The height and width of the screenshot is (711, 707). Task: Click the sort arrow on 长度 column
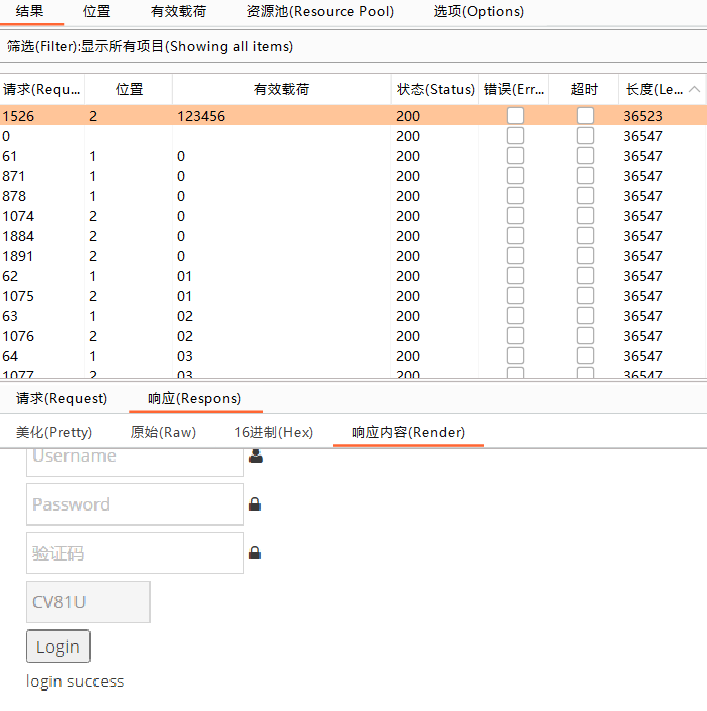click(x=694, y=89)
